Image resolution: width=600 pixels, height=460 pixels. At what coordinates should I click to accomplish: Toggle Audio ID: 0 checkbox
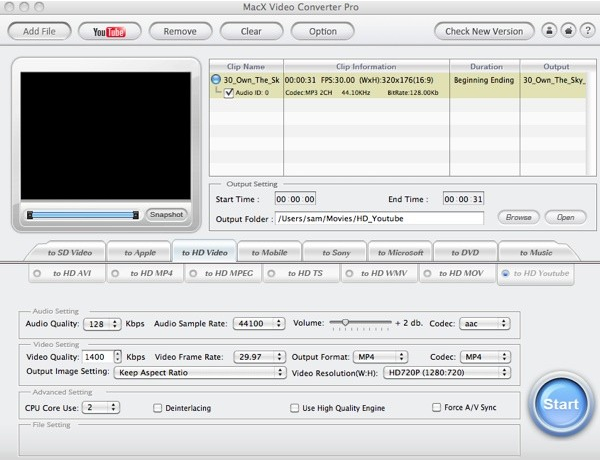click(x=229, y=93)
